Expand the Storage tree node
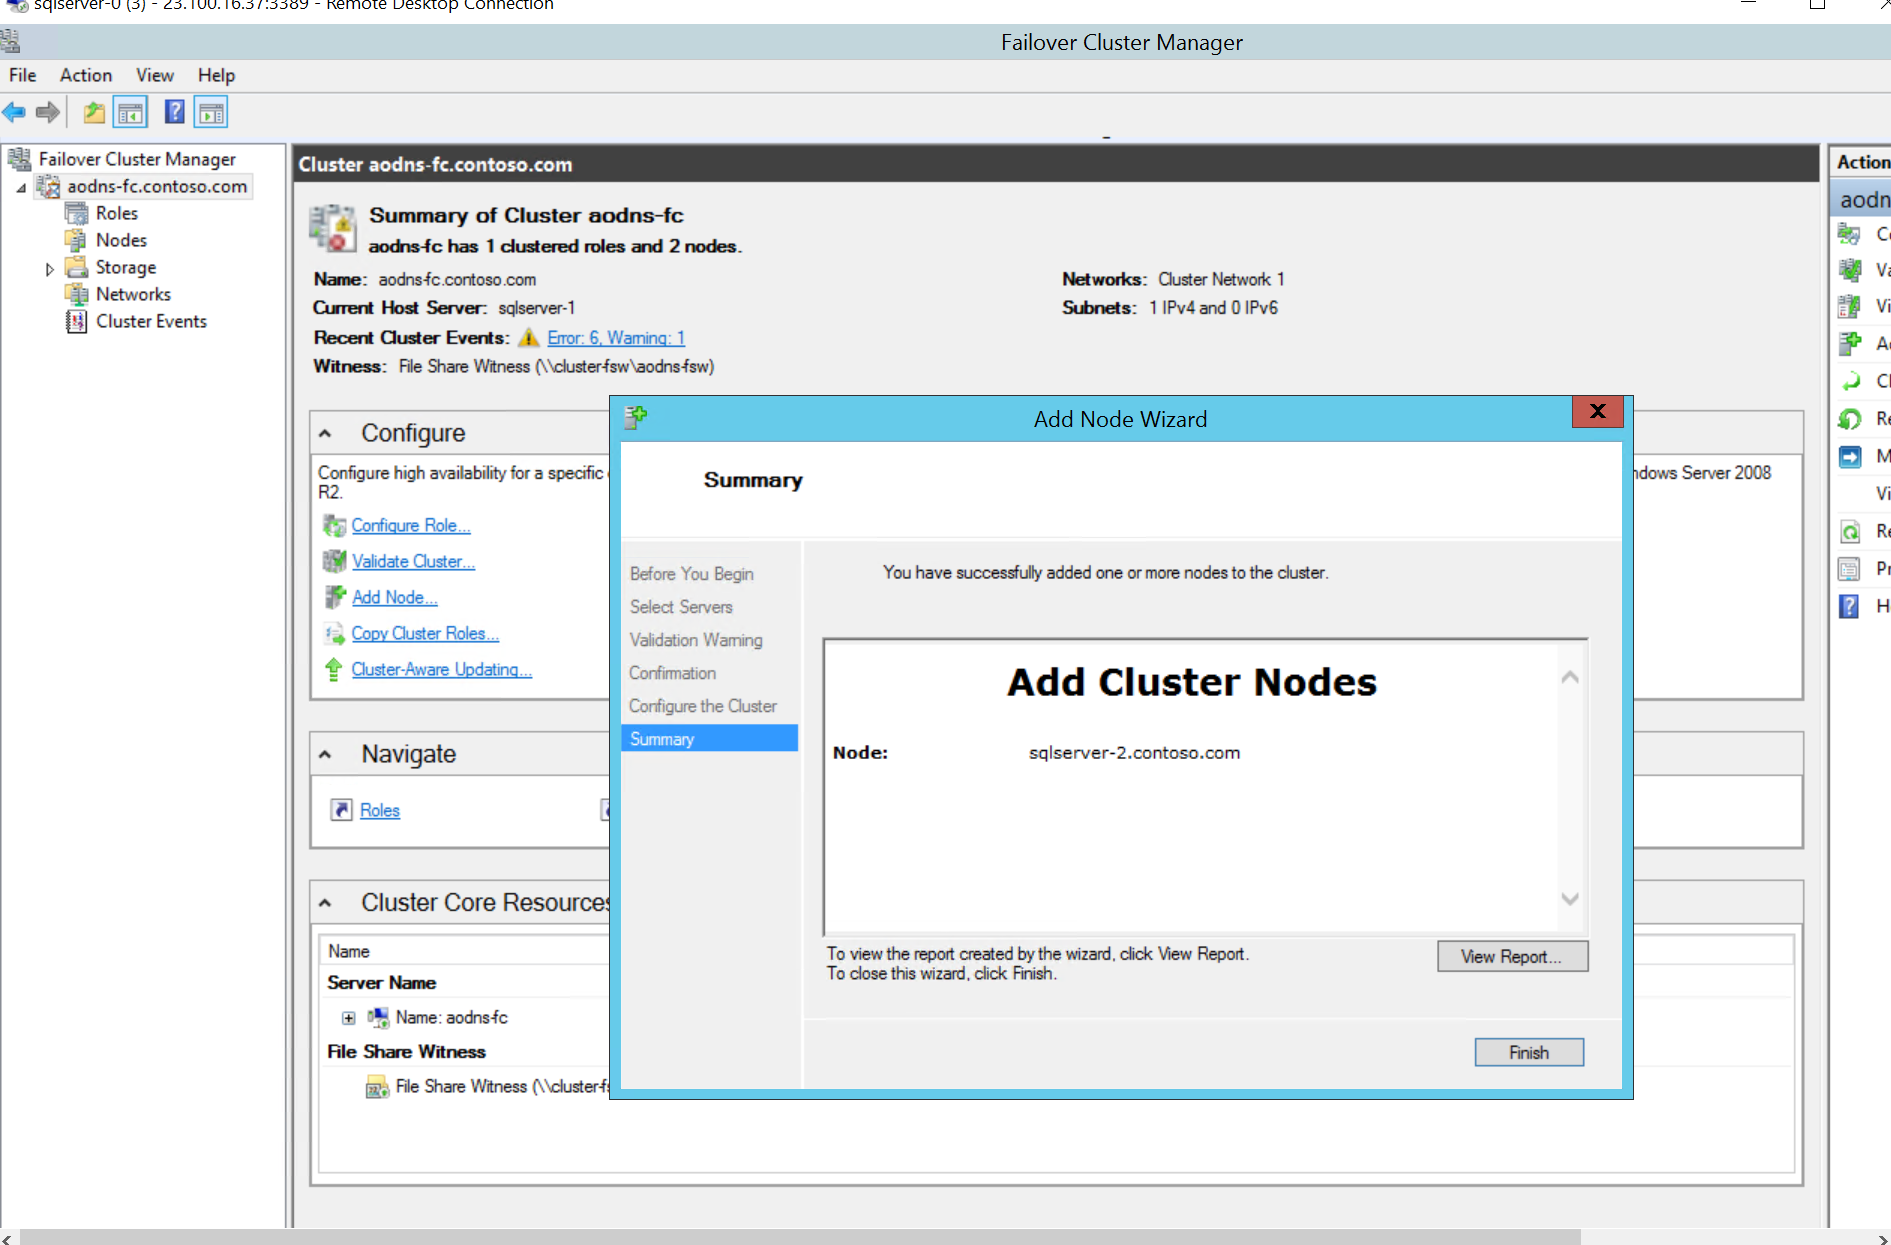 click(x=49, y=268)
